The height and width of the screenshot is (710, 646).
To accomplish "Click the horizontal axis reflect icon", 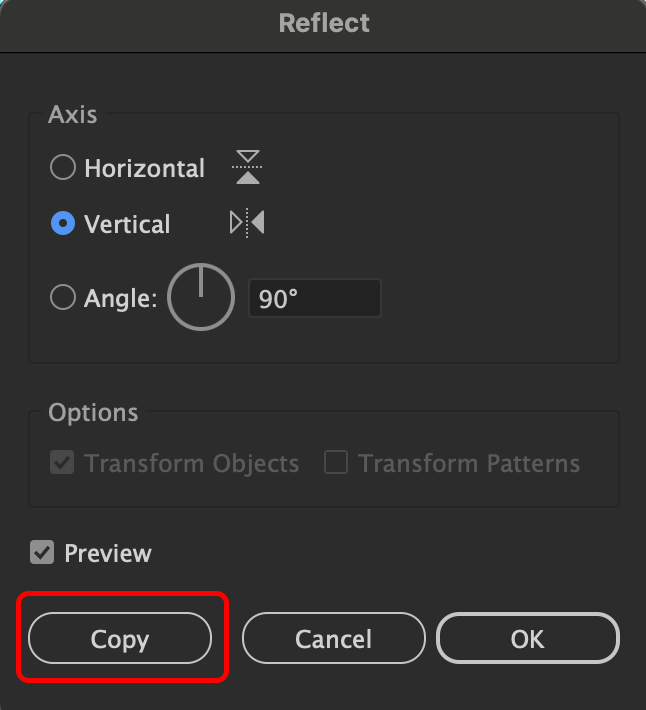I will (248, 168).
